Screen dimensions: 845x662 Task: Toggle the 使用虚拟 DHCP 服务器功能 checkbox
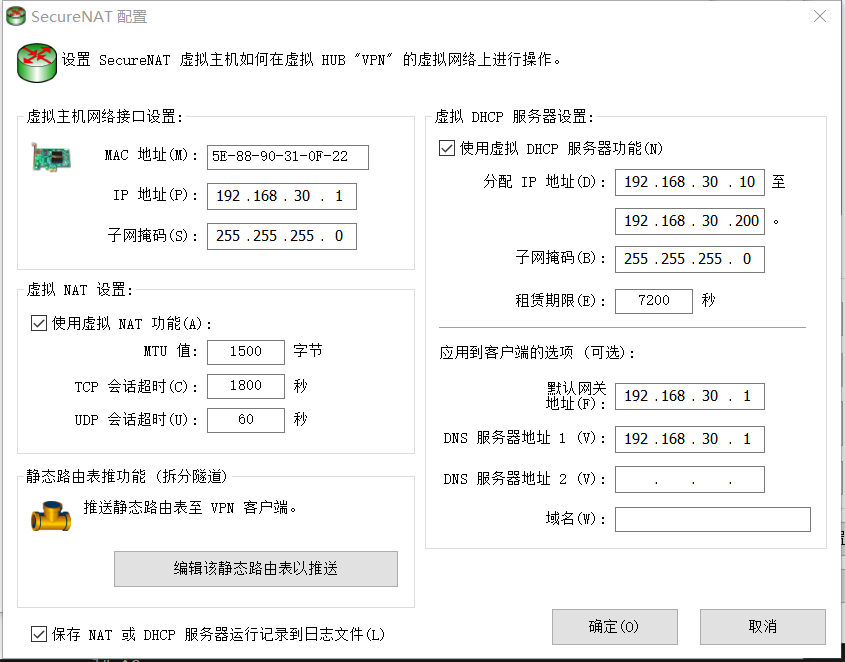pos(447,148)
